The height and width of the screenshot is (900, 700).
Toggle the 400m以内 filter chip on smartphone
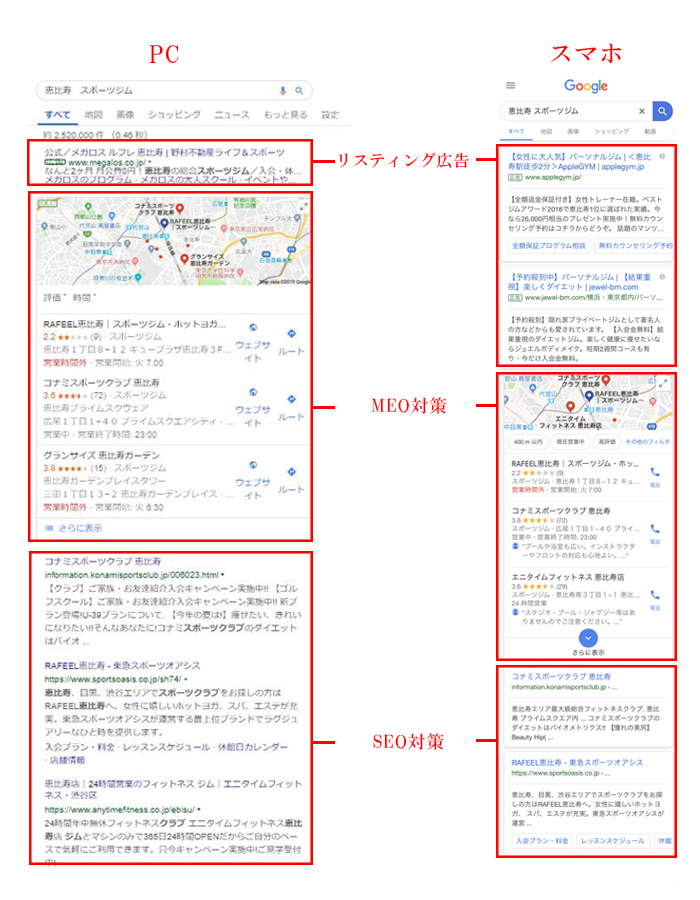point(528,442)
